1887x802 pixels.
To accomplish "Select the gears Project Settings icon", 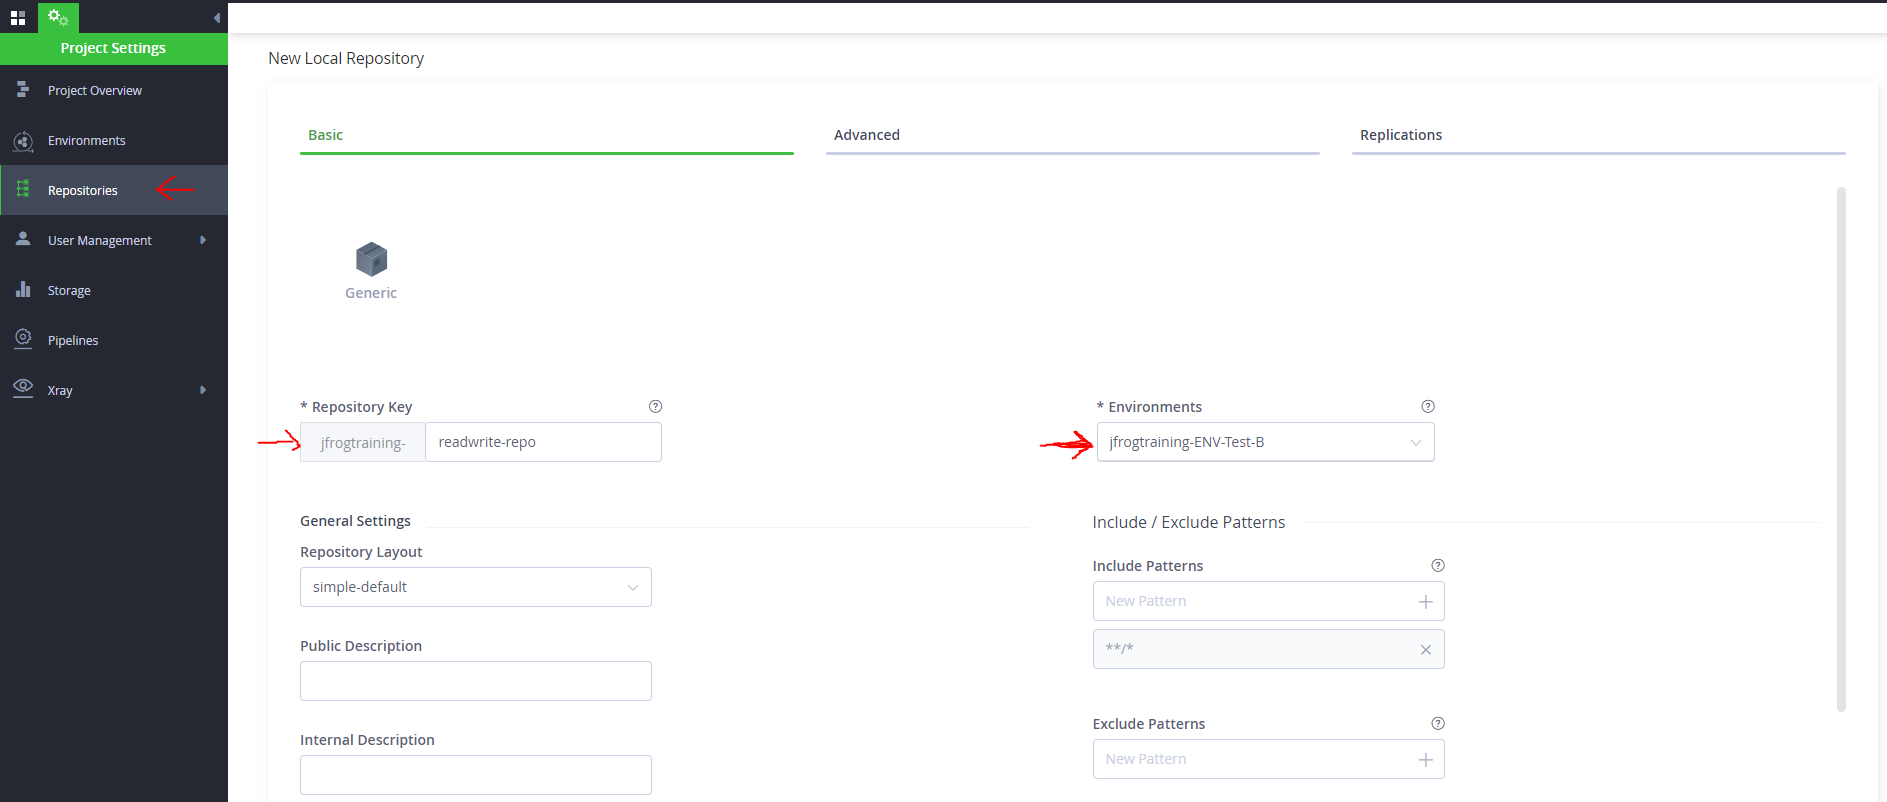I will pyautogui.click(x=58, y=18).
